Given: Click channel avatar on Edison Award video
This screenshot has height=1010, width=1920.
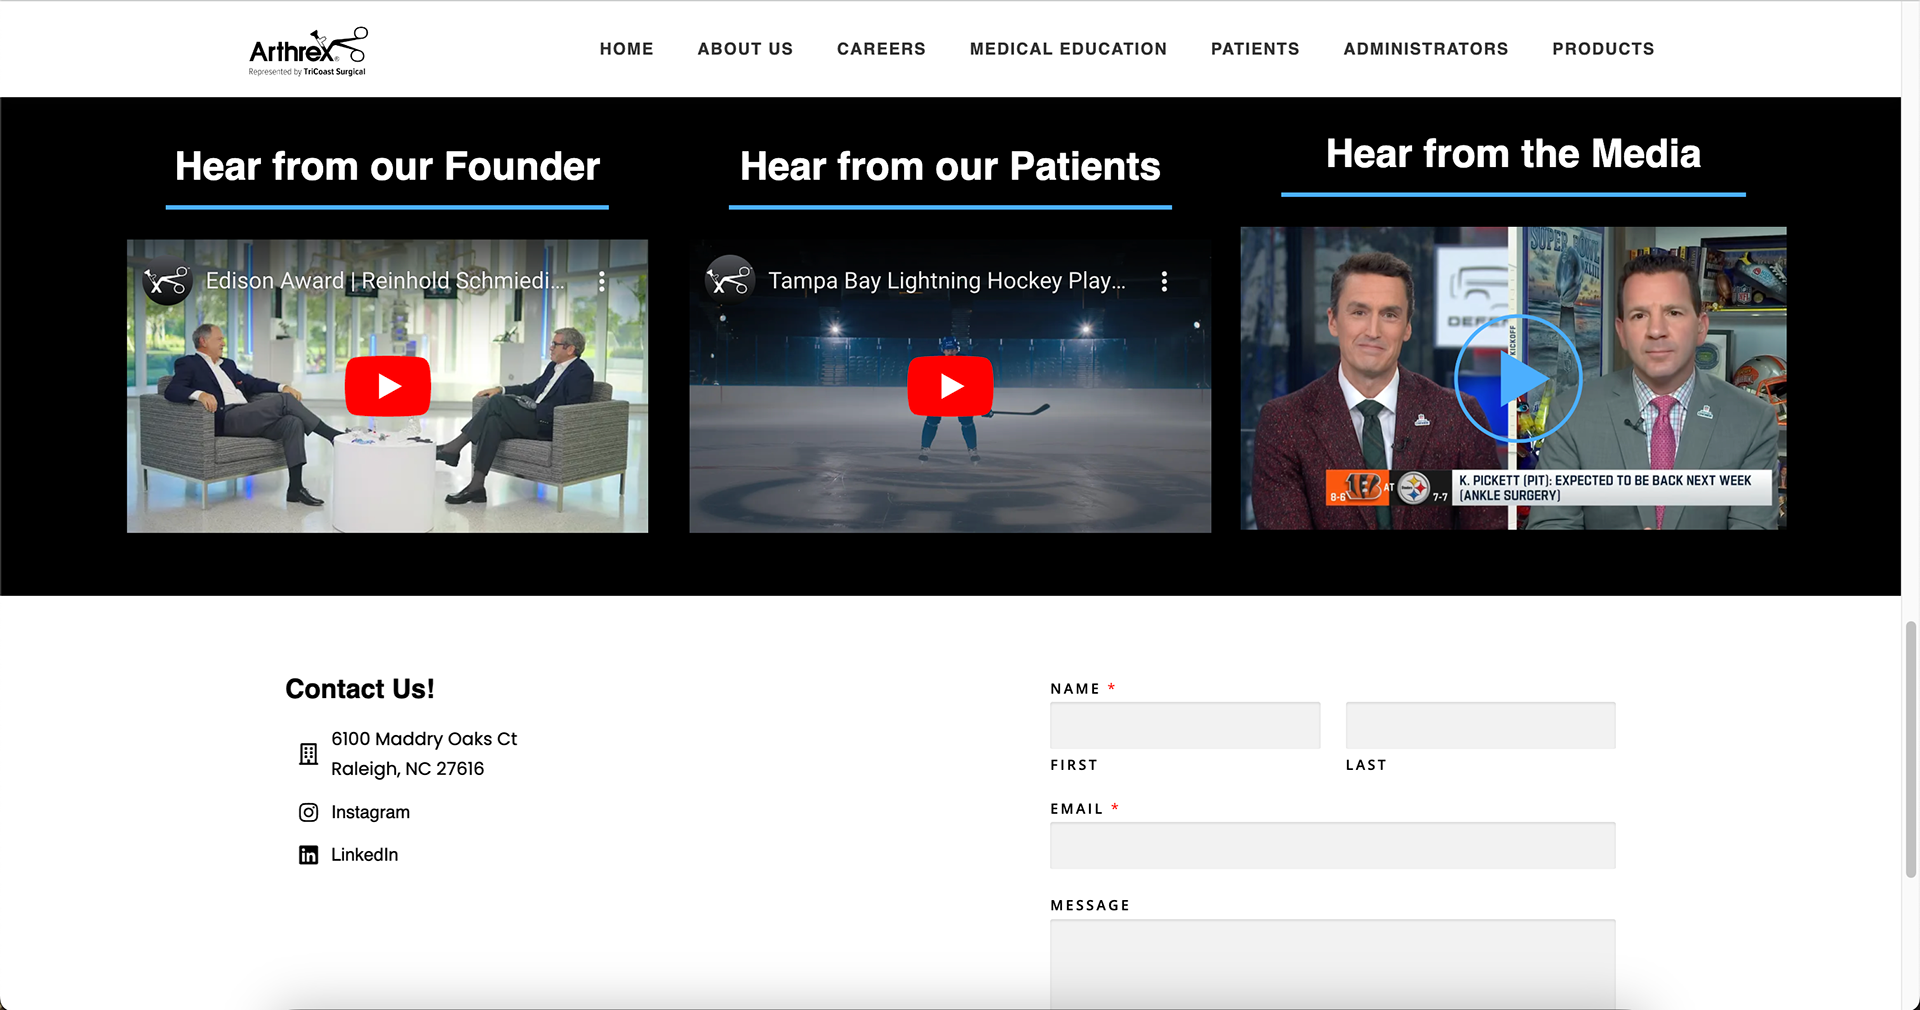Looking at the screenshot, I should coord(167,281).
